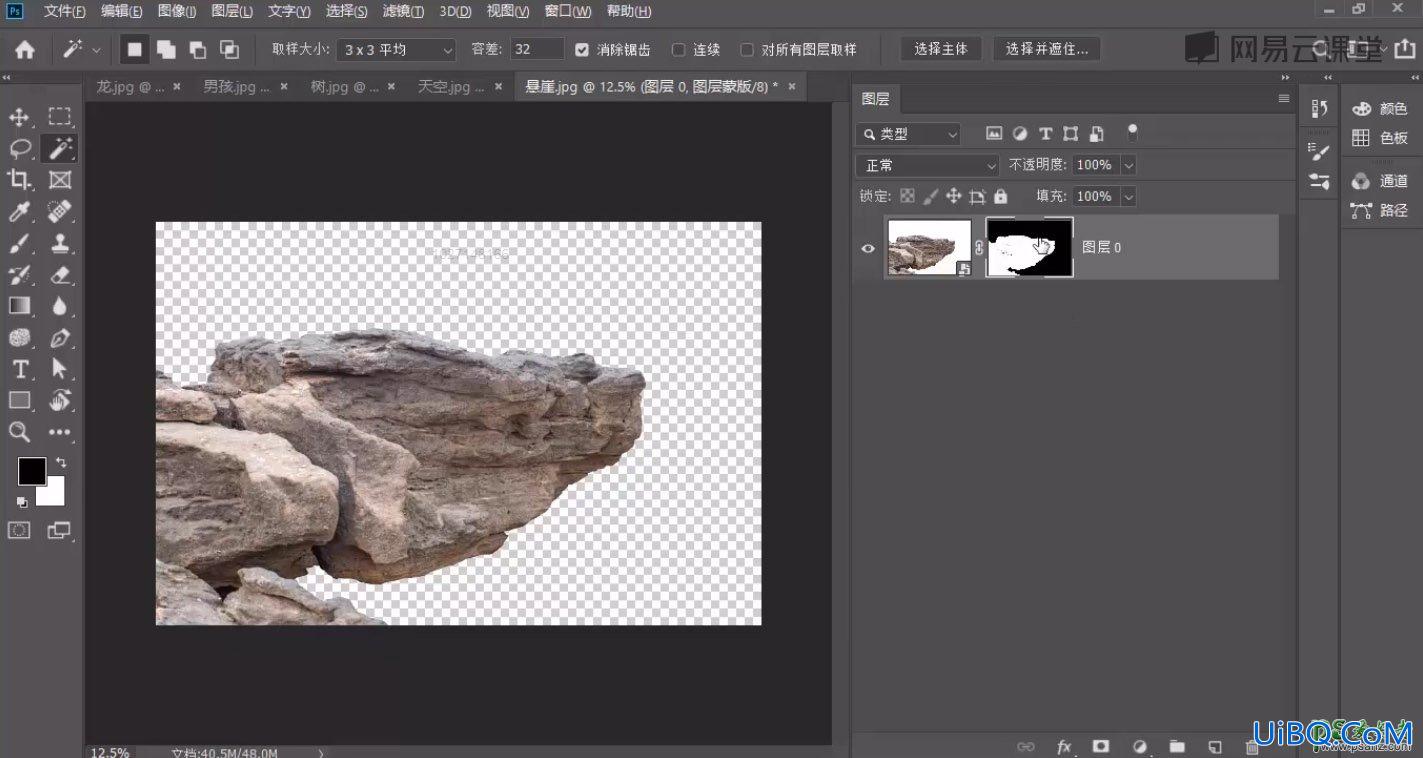The image size is (1423, 758).
Task: Lock transparent pixels of the layer
Action: tap(907, 196)
